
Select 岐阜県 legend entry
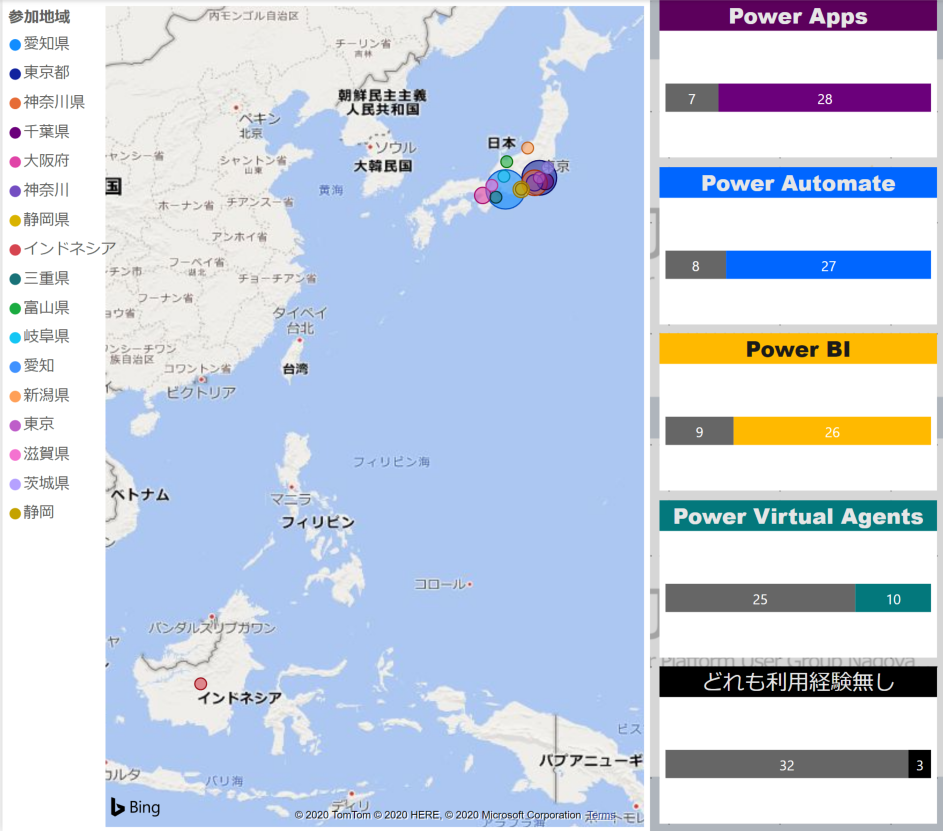coord(40,336)
